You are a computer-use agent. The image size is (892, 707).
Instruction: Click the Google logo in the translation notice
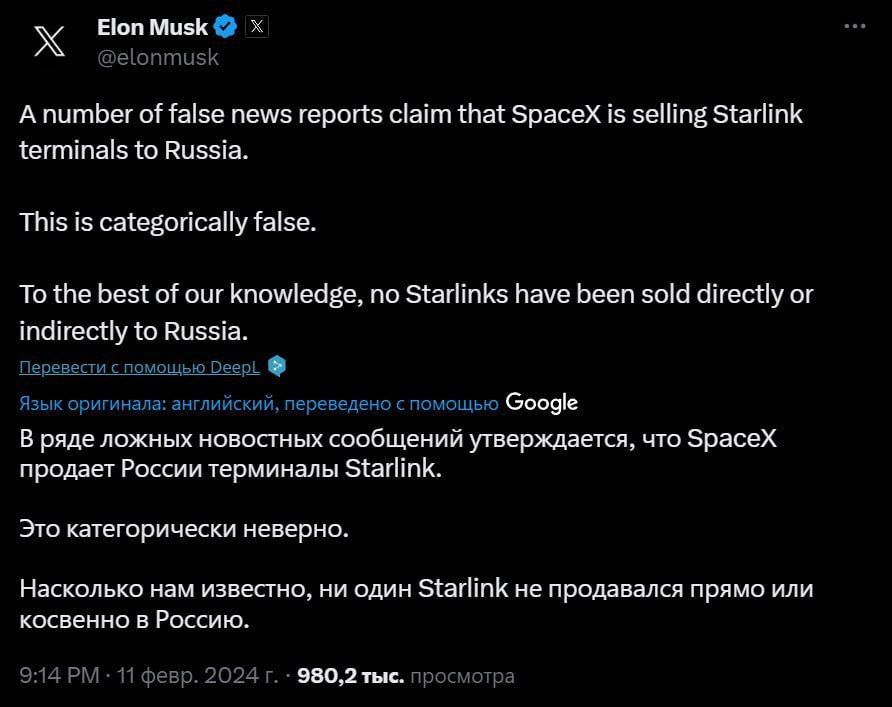click(x=541, y=402)
